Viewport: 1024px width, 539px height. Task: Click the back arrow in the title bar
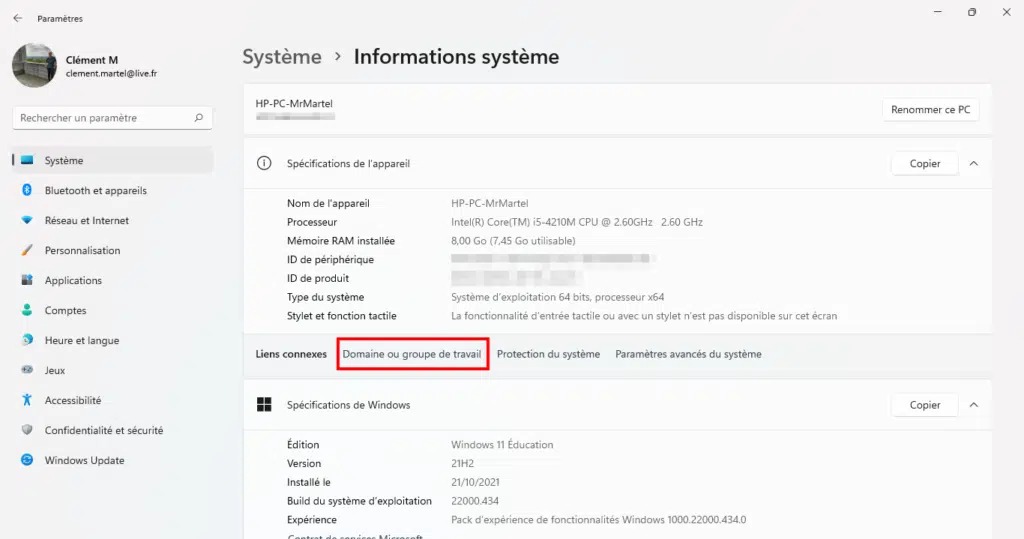click(x=18, y=18)
